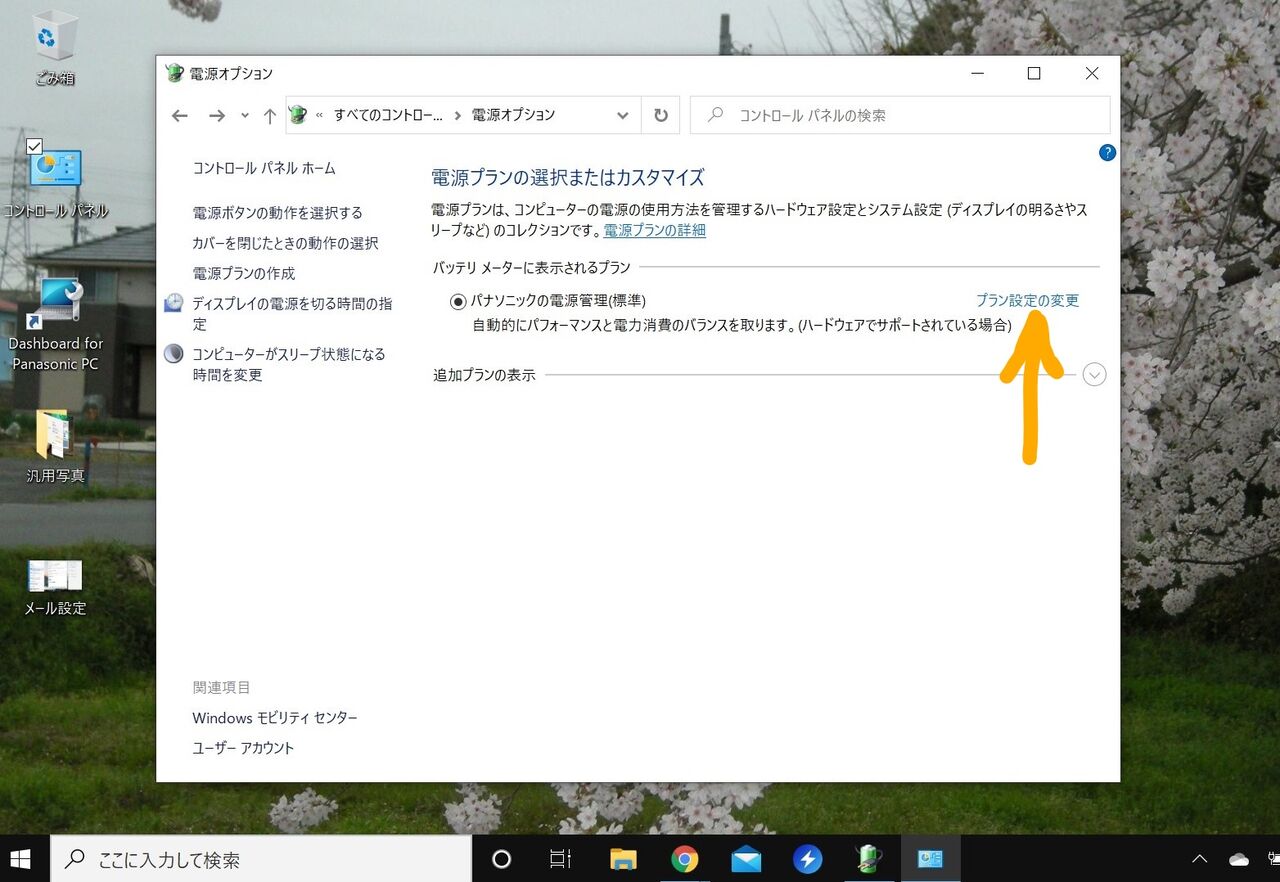This screenshot has height=882, width=1280.
Task: Click the Control Panel taskbar icon
Action: tap(931, 859)
